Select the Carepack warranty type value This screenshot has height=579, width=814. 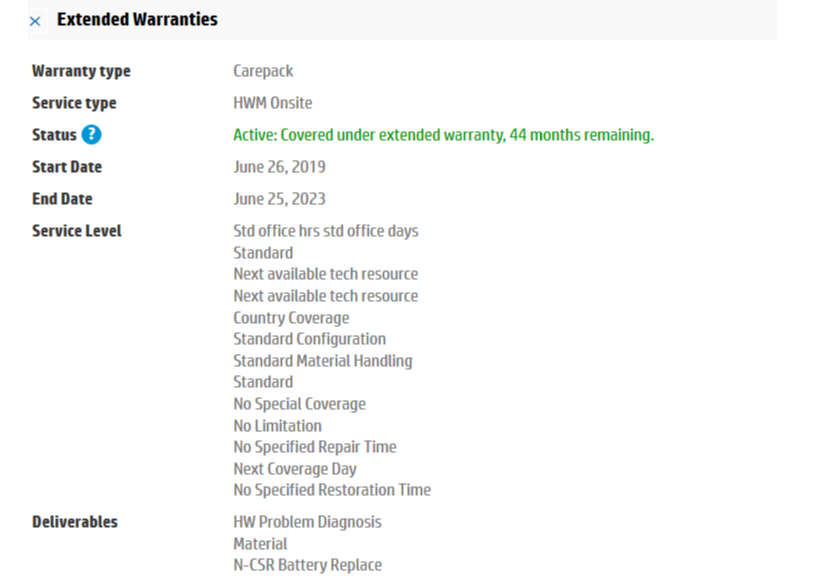(263, 71)
